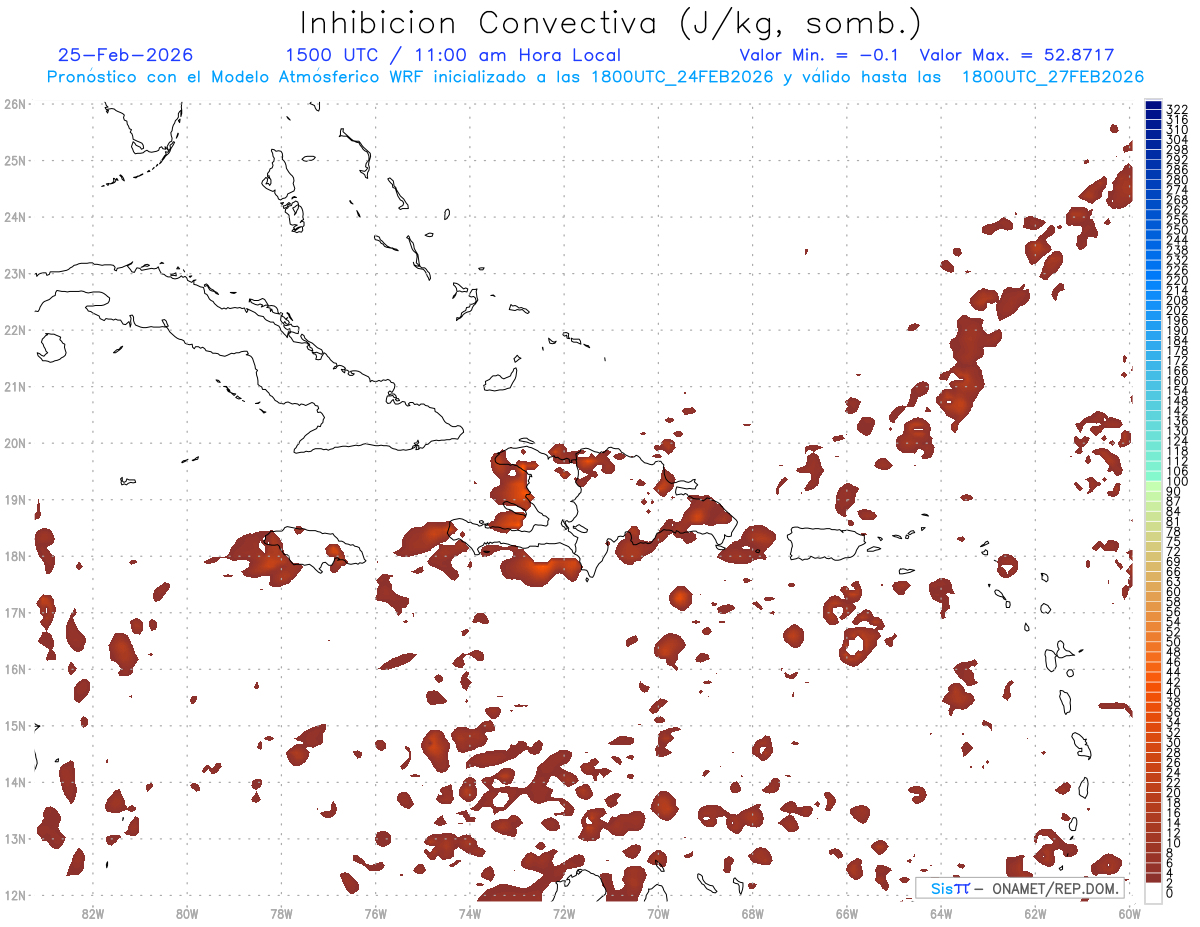The width and height of the screenshot is (1200, 927).
Task: Click the 322 value on the color scale
Action: 1177,109
